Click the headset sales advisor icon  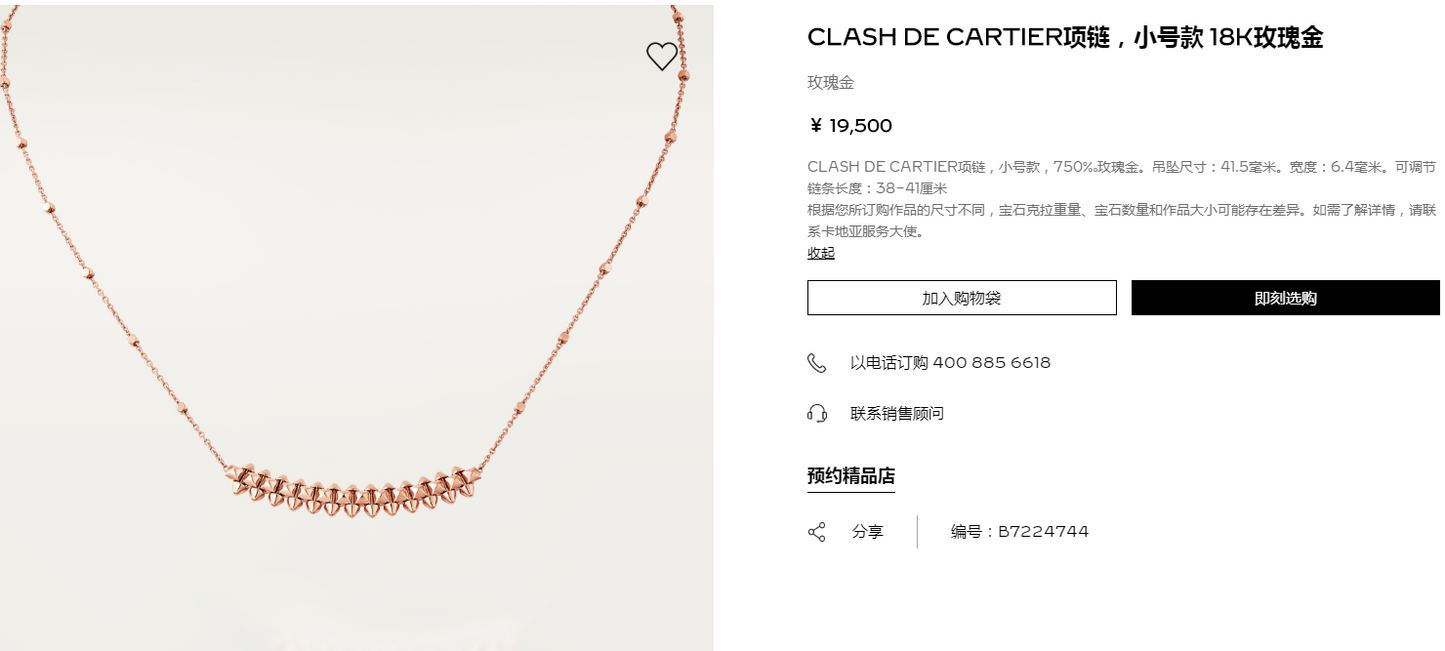(817, 413)
